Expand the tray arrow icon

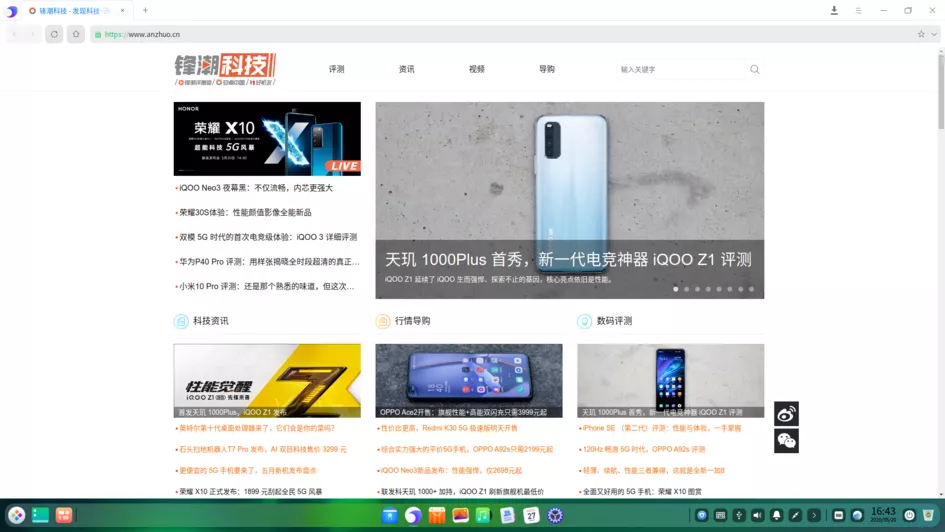pos(814,515)
